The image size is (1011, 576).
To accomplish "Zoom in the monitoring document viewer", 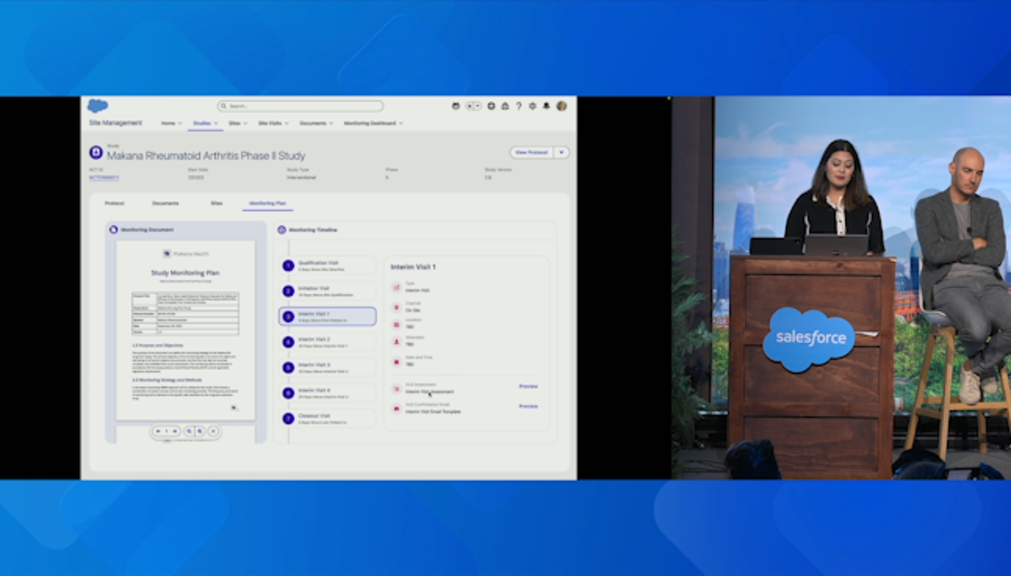I will point(200,431).
